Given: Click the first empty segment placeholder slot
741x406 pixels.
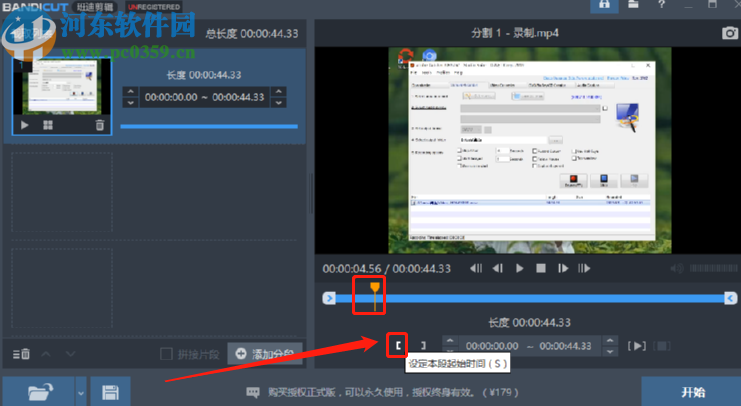Looking at the screenshot, I should (x=62, y=192).
